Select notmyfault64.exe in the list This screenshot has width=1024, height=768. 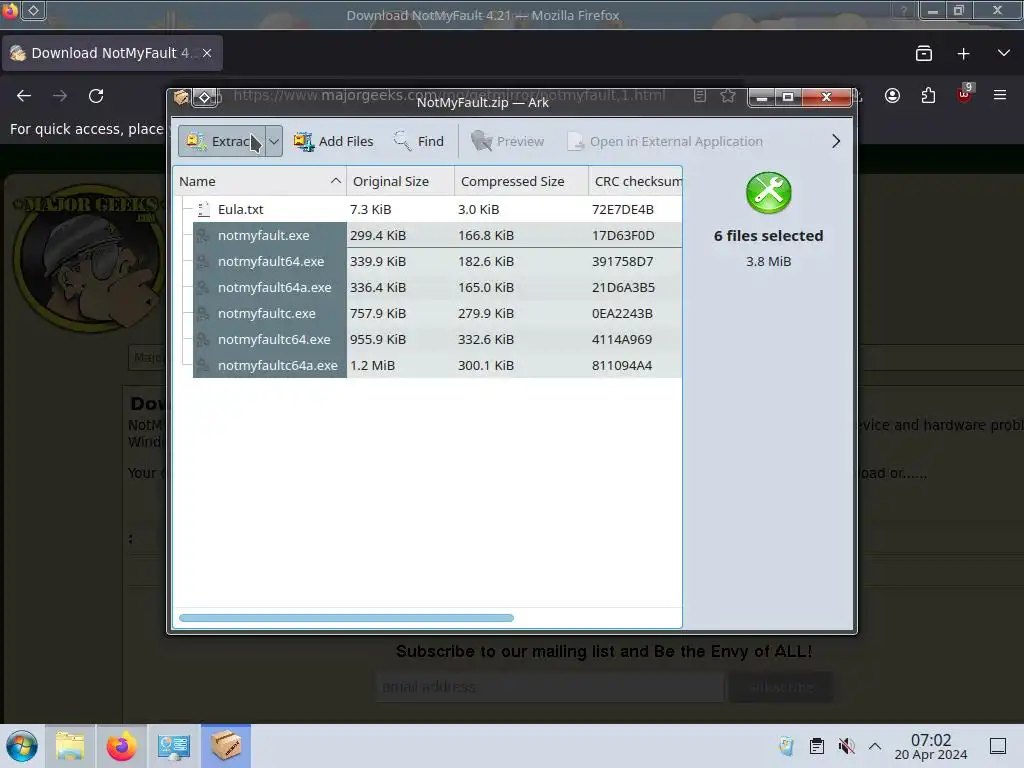(428, 261)
